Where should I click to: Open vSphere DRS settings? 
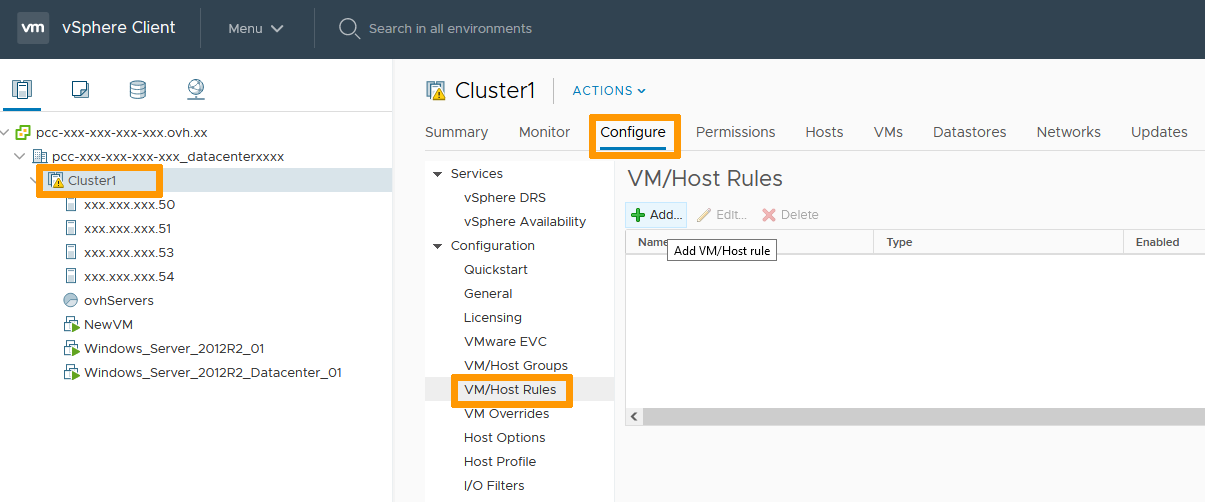(504, 198)
